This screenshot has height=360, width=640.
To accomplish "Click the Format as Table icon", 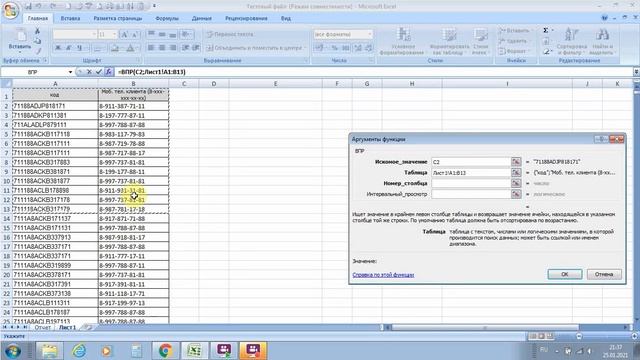I will 449,35.
